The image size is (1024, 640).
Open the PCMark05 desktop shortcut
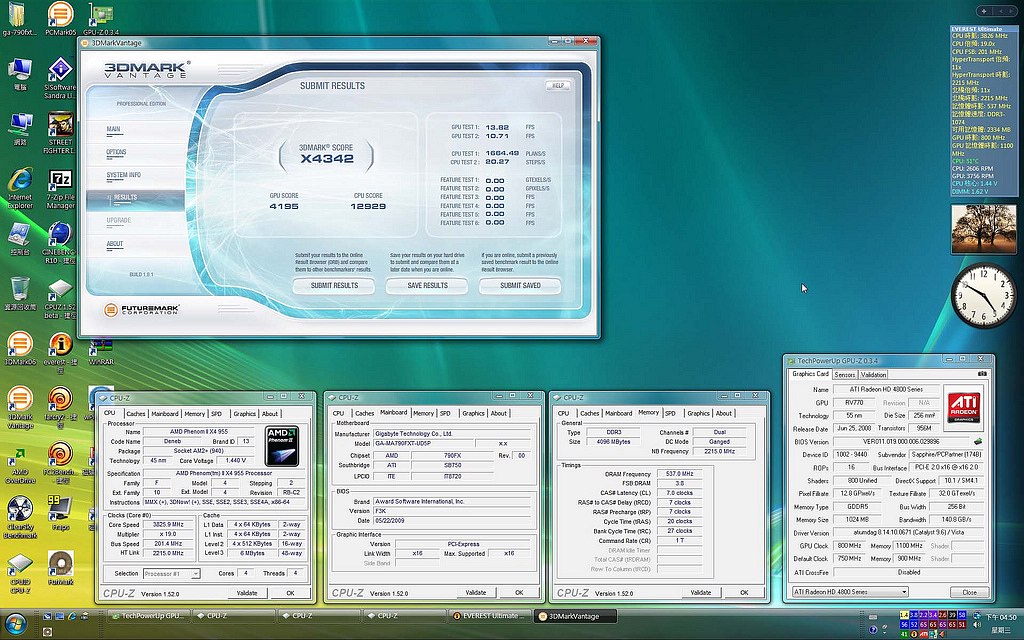pos(61,18)
